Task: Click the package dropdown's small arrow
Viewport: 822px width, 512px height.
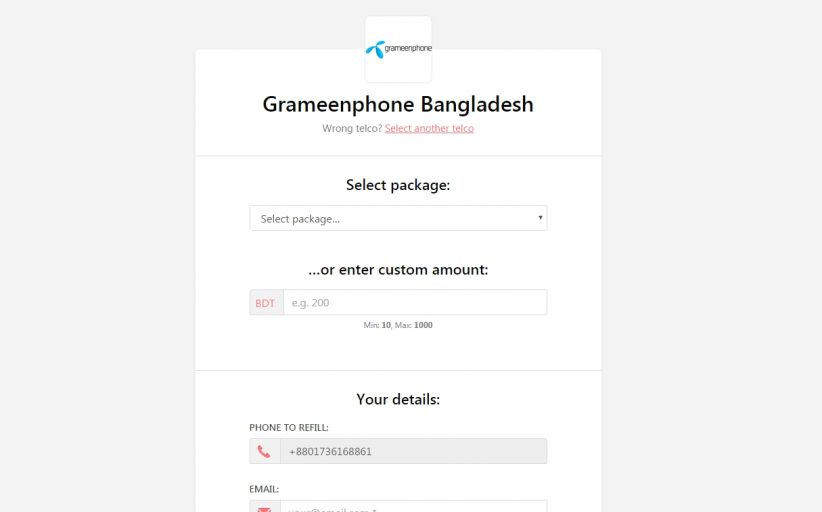Action: (540, 218)
